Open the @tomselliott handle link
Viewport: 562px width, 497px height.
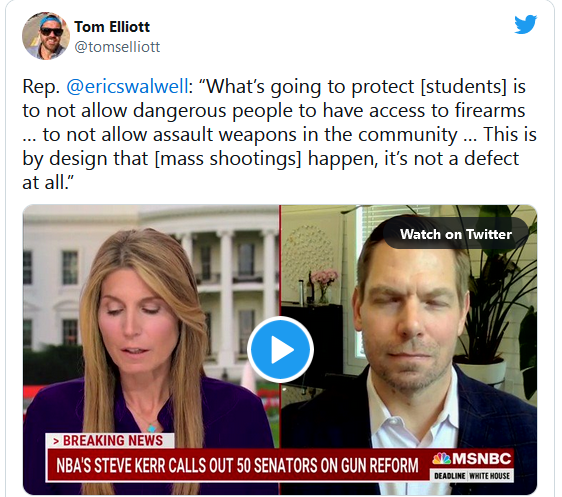click(x=117, y=47)
